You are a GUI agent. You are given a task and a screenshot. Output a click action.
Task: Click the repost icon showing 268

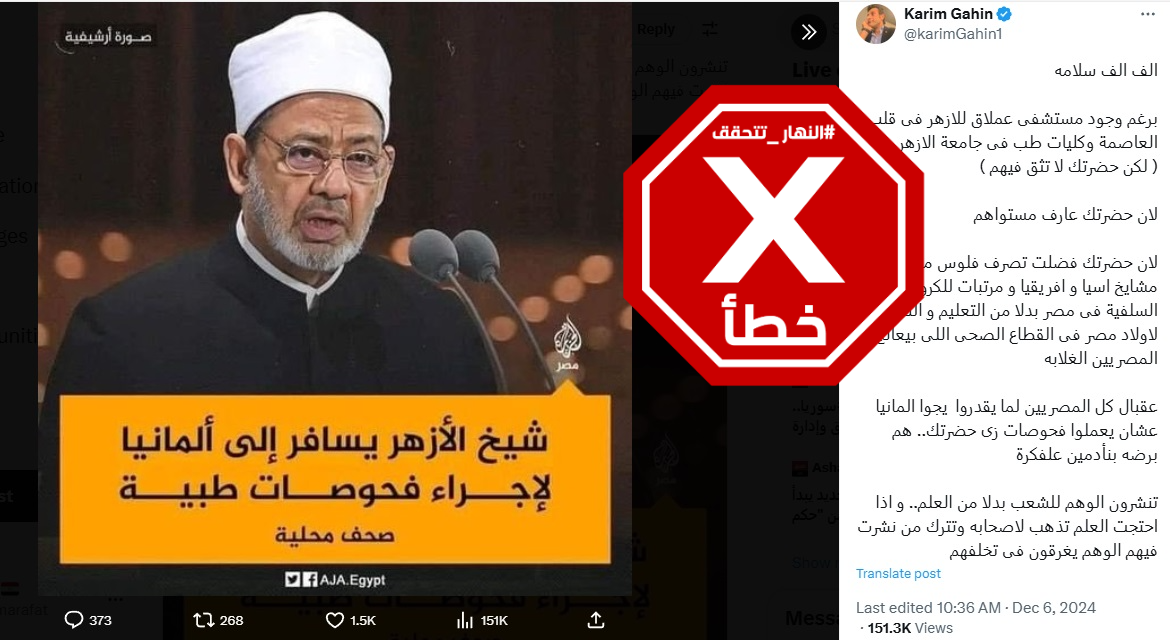[x=204, y=620]
